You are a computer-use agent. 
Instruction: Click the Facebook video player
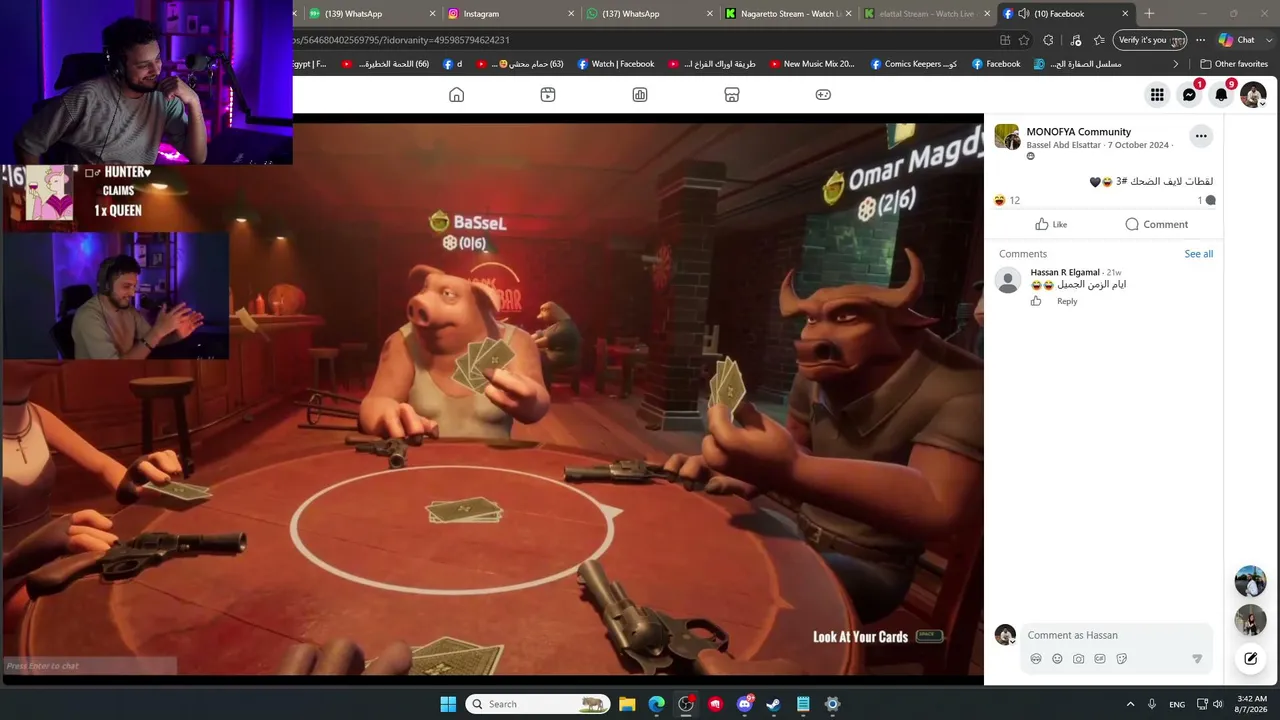pyautogui.click(x=492, y=400)
